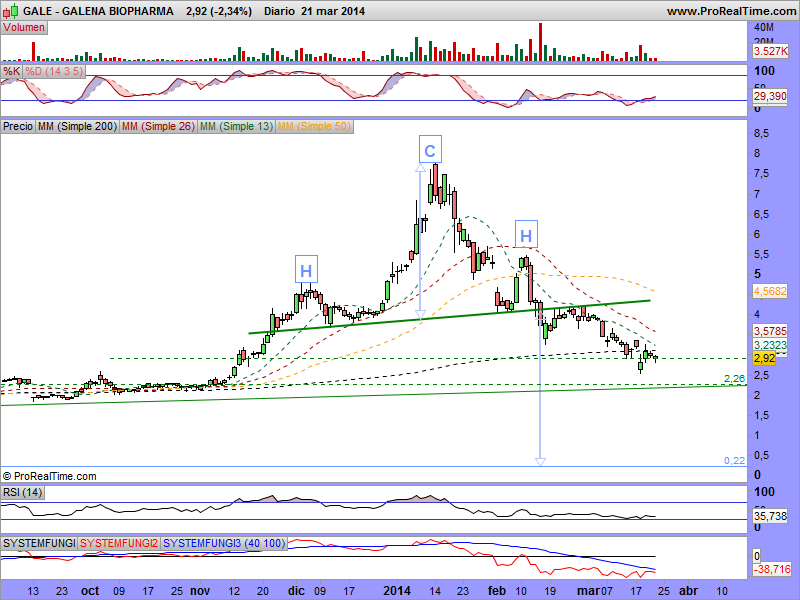
Task: Open MM (Simple 50) moving average settings
Action: click(x=314, y=126)
